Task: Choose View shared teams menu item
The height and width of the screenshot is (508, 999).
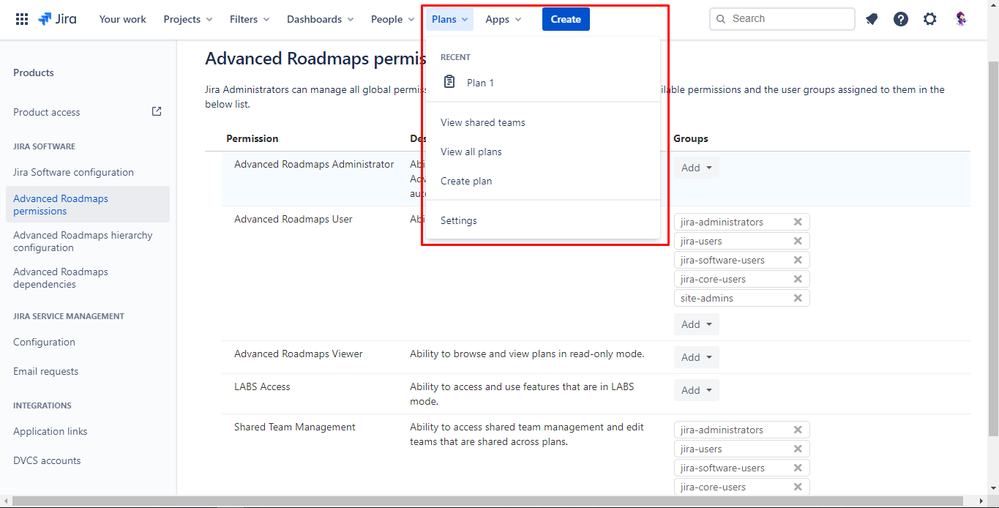Action: click(542, 122)
